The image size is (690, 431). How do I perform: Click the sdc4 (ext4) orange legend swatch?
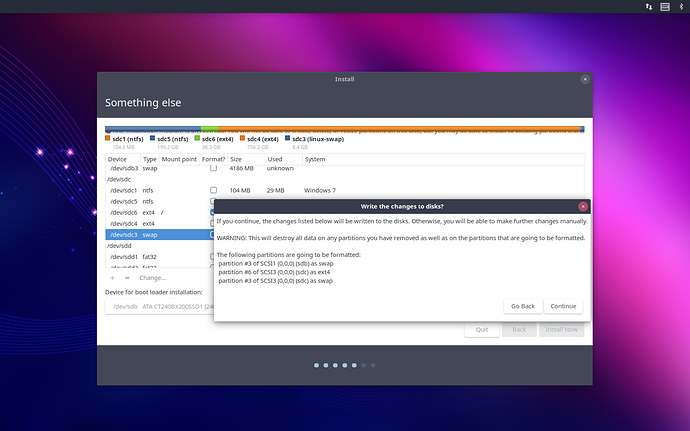pos(242,138)
